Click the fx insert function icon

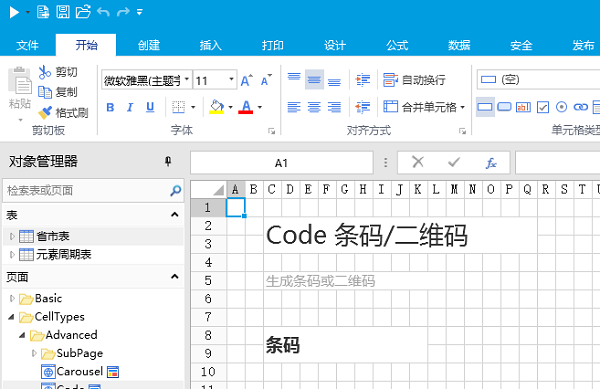click(491, 163)
